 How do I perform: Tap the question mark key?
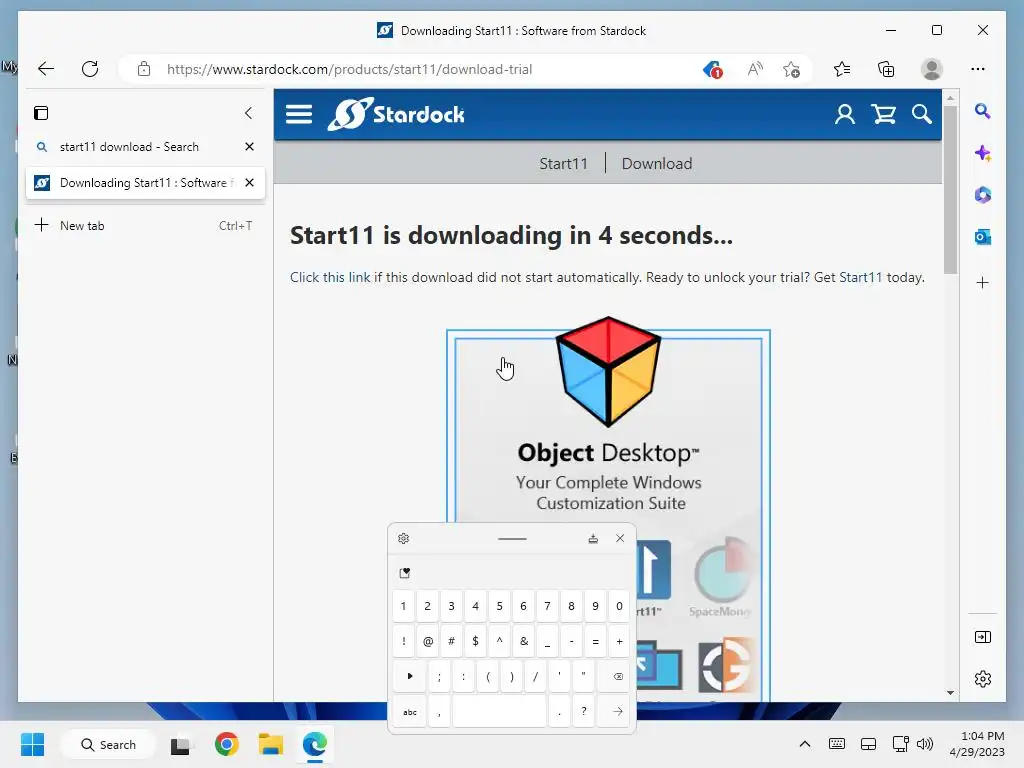point(584,712)
